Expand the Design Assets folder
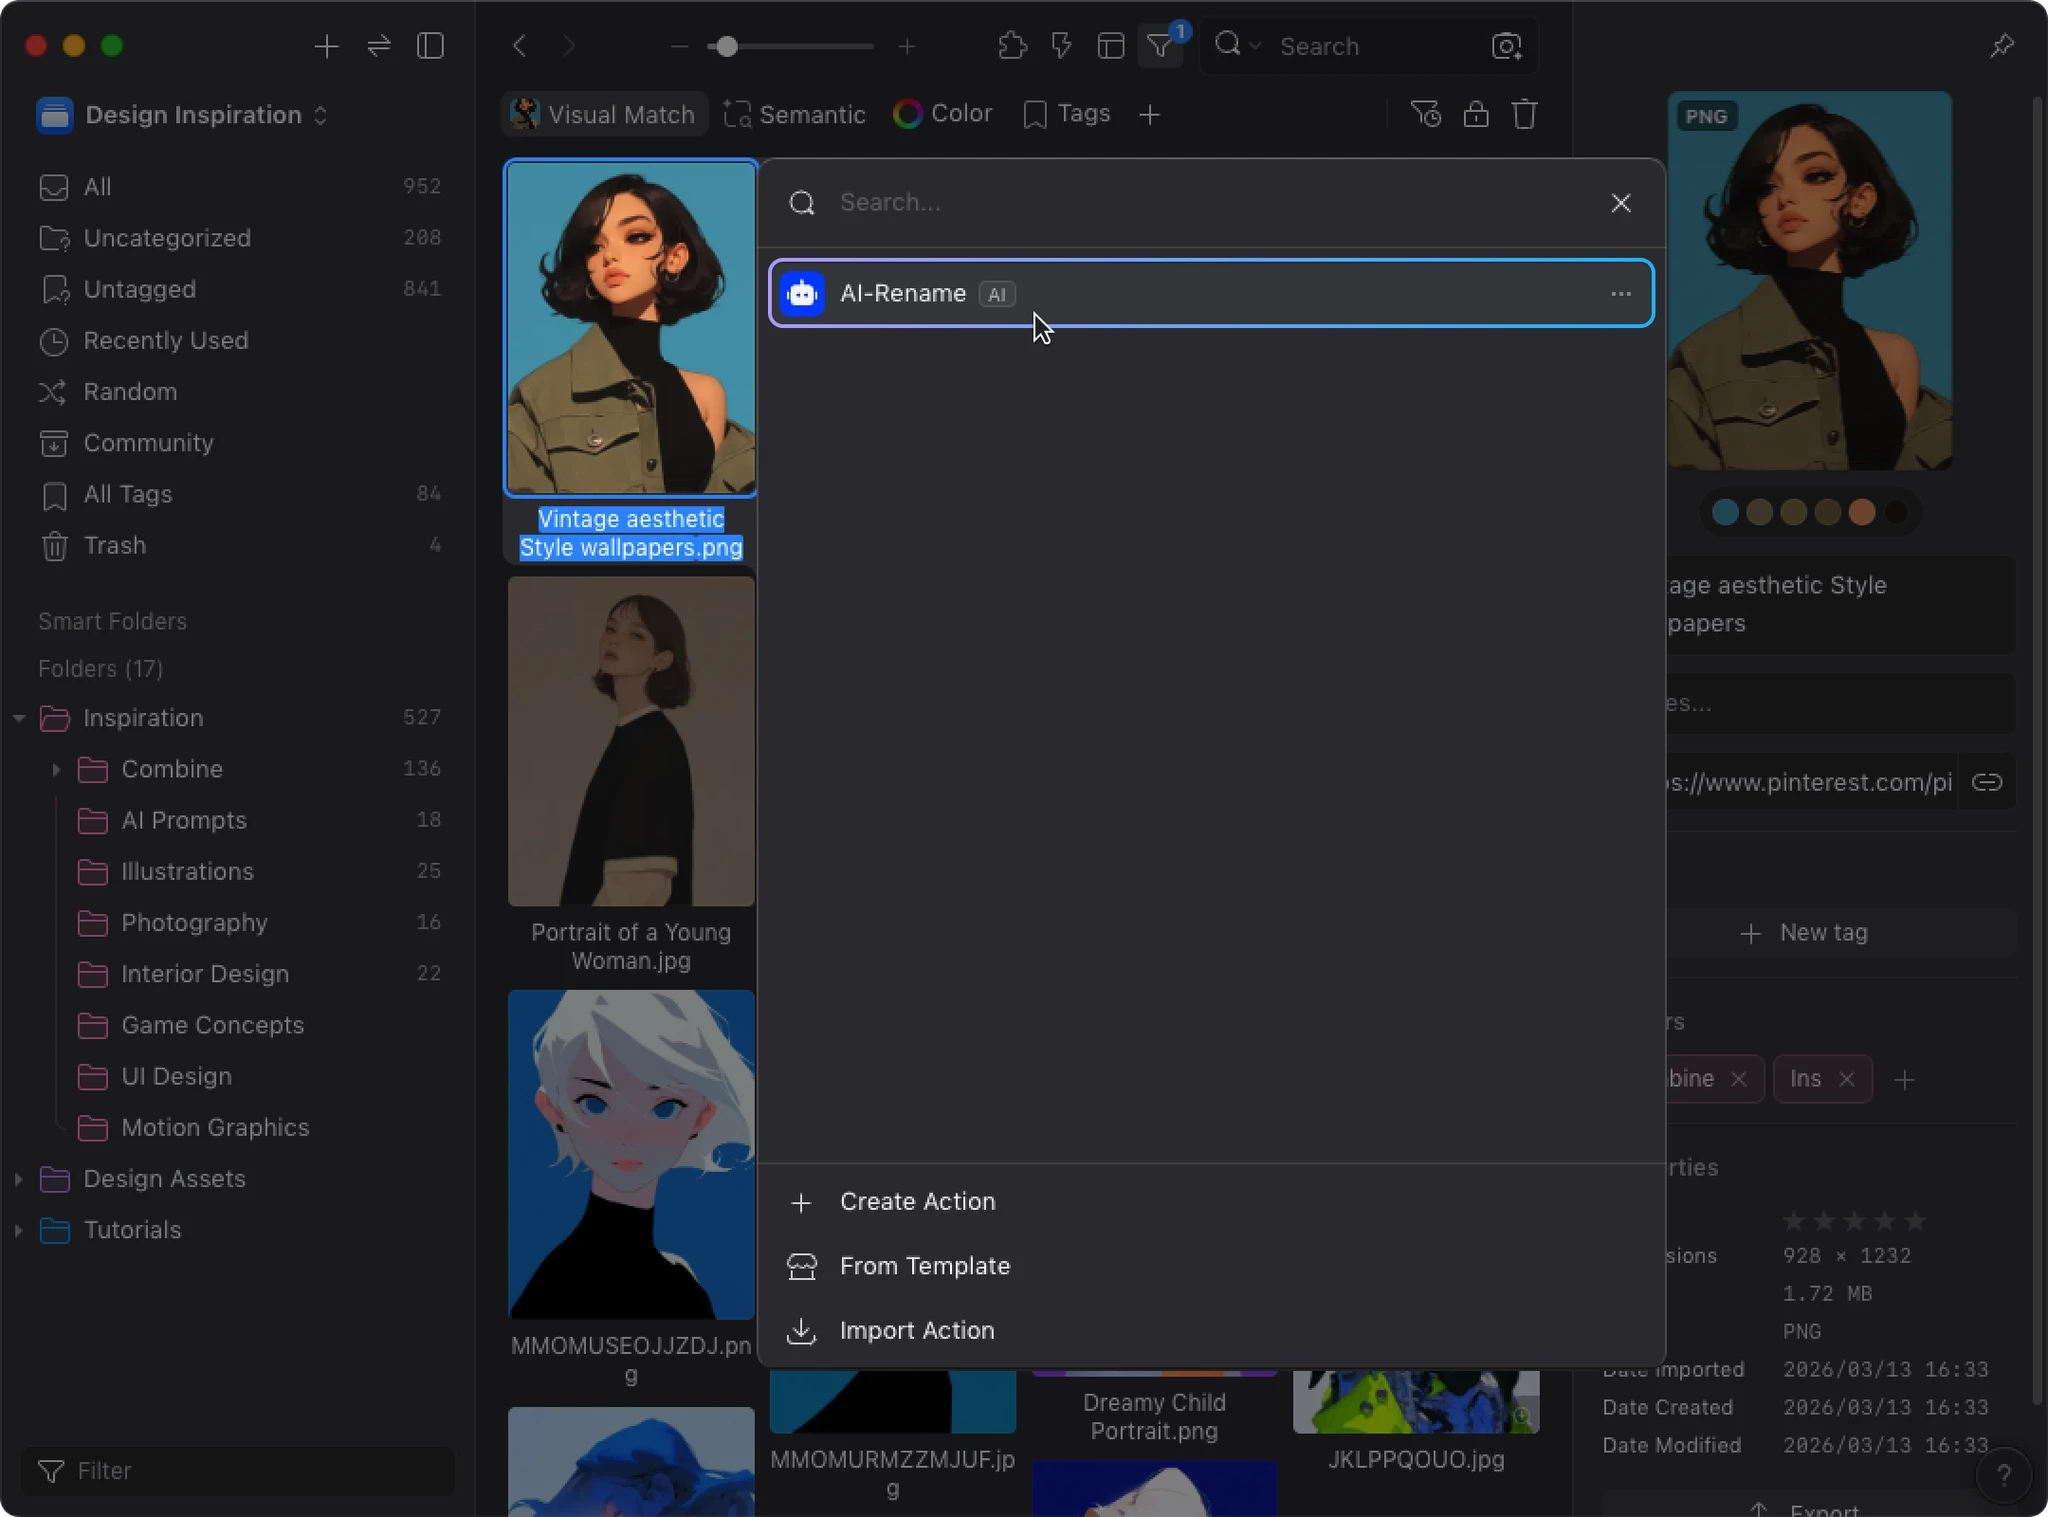The image size is (2048, 1517). [19, 1179]
